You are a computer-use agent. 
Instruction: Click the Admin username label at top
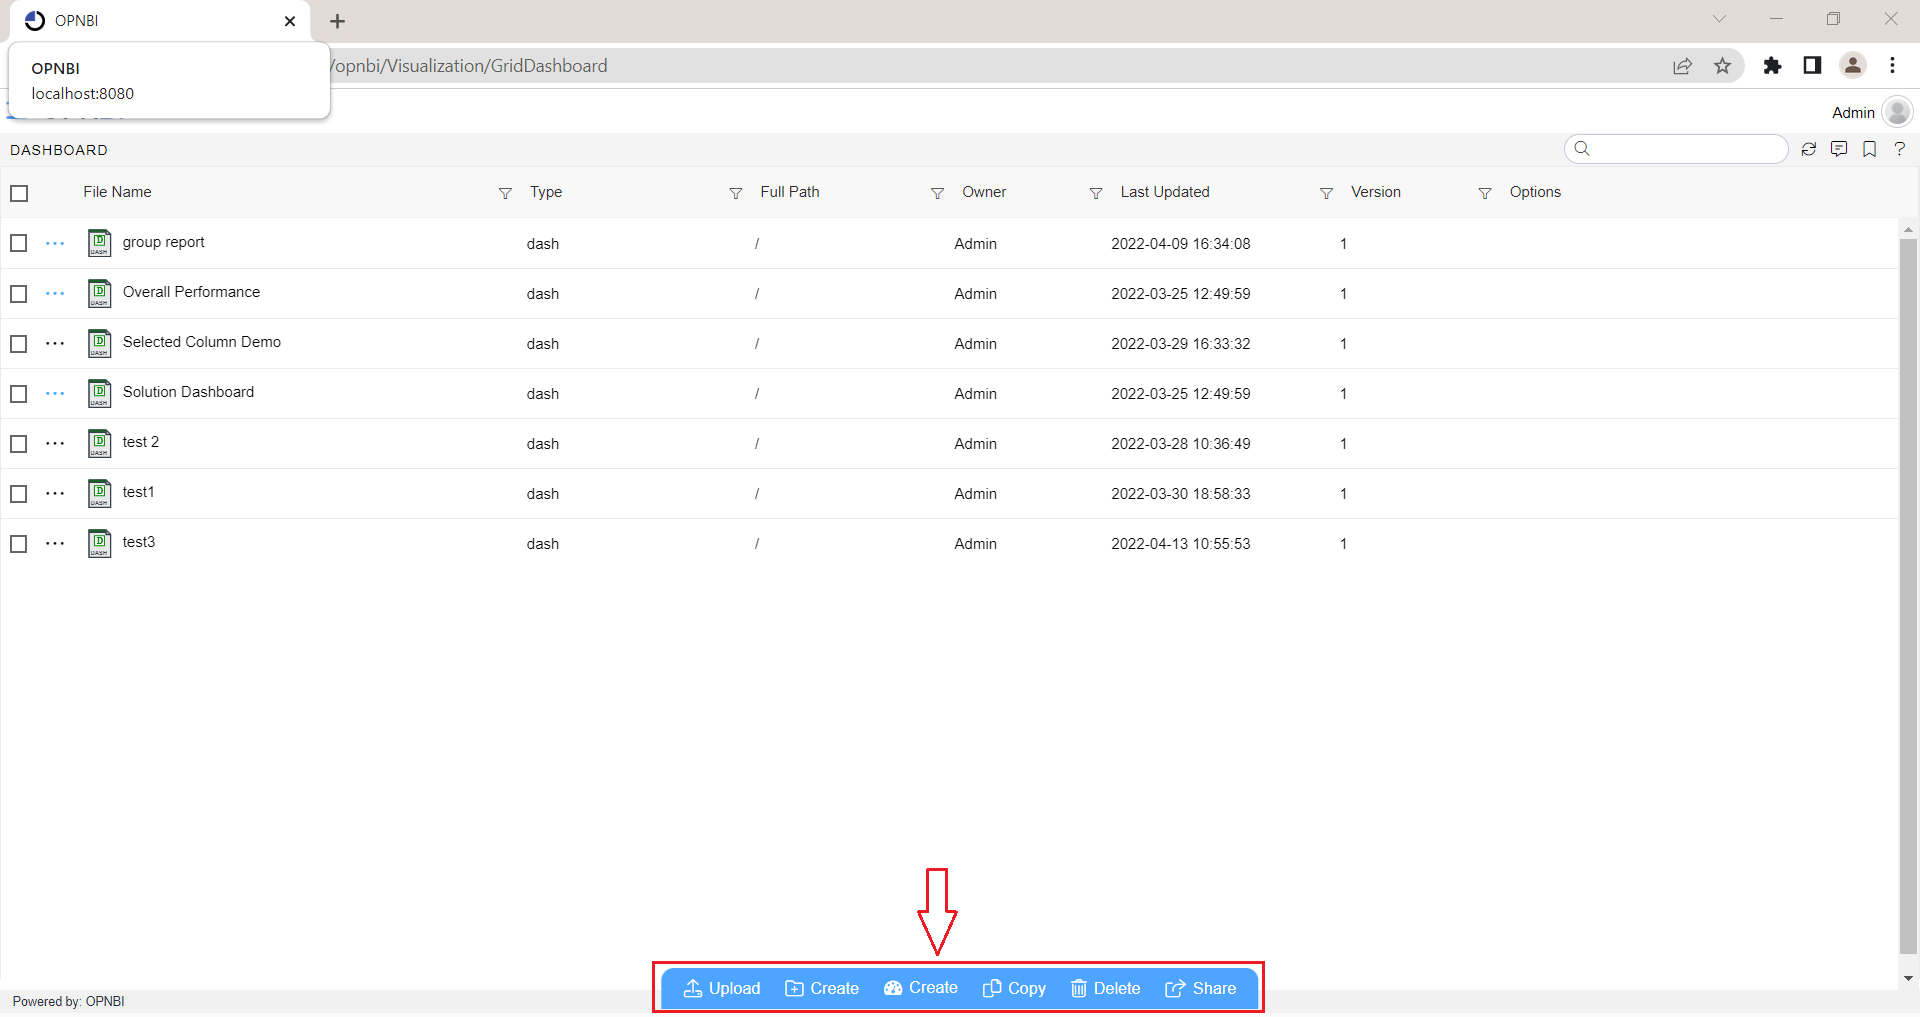1853,113
